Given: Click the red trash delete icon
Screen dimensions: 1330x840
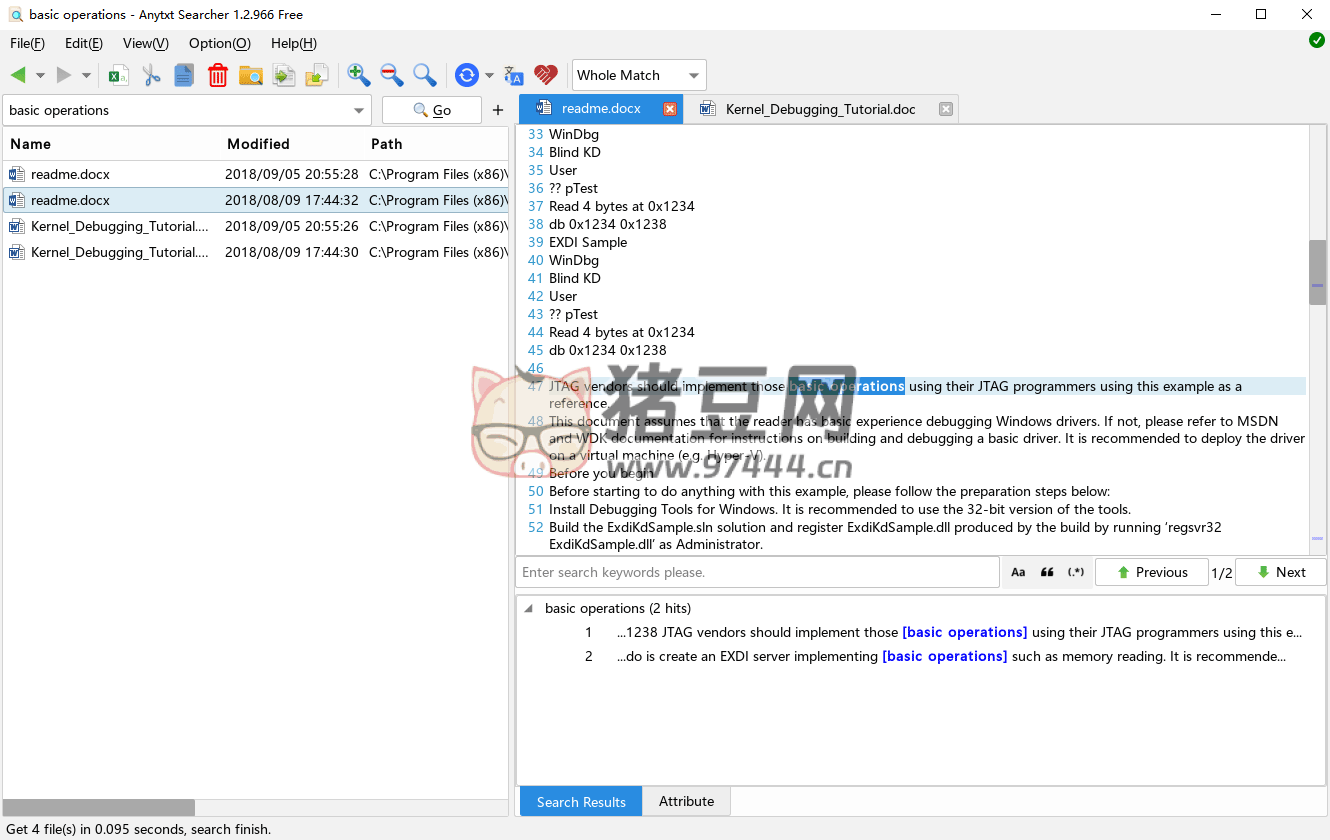Looking at the screenshot, I should coord(217,75).
